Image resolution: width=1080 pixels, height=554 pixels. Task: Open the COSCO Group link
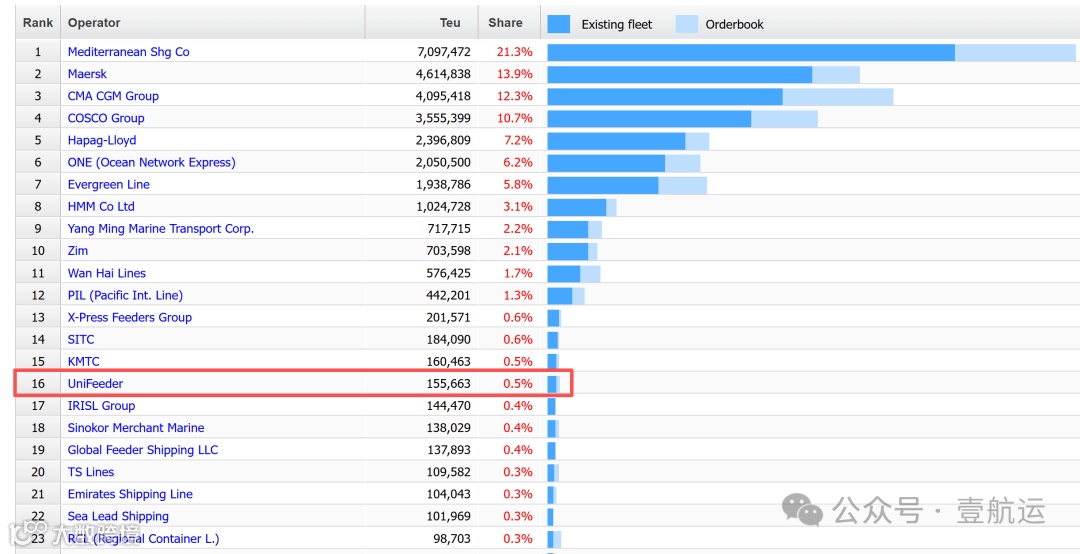106,118
